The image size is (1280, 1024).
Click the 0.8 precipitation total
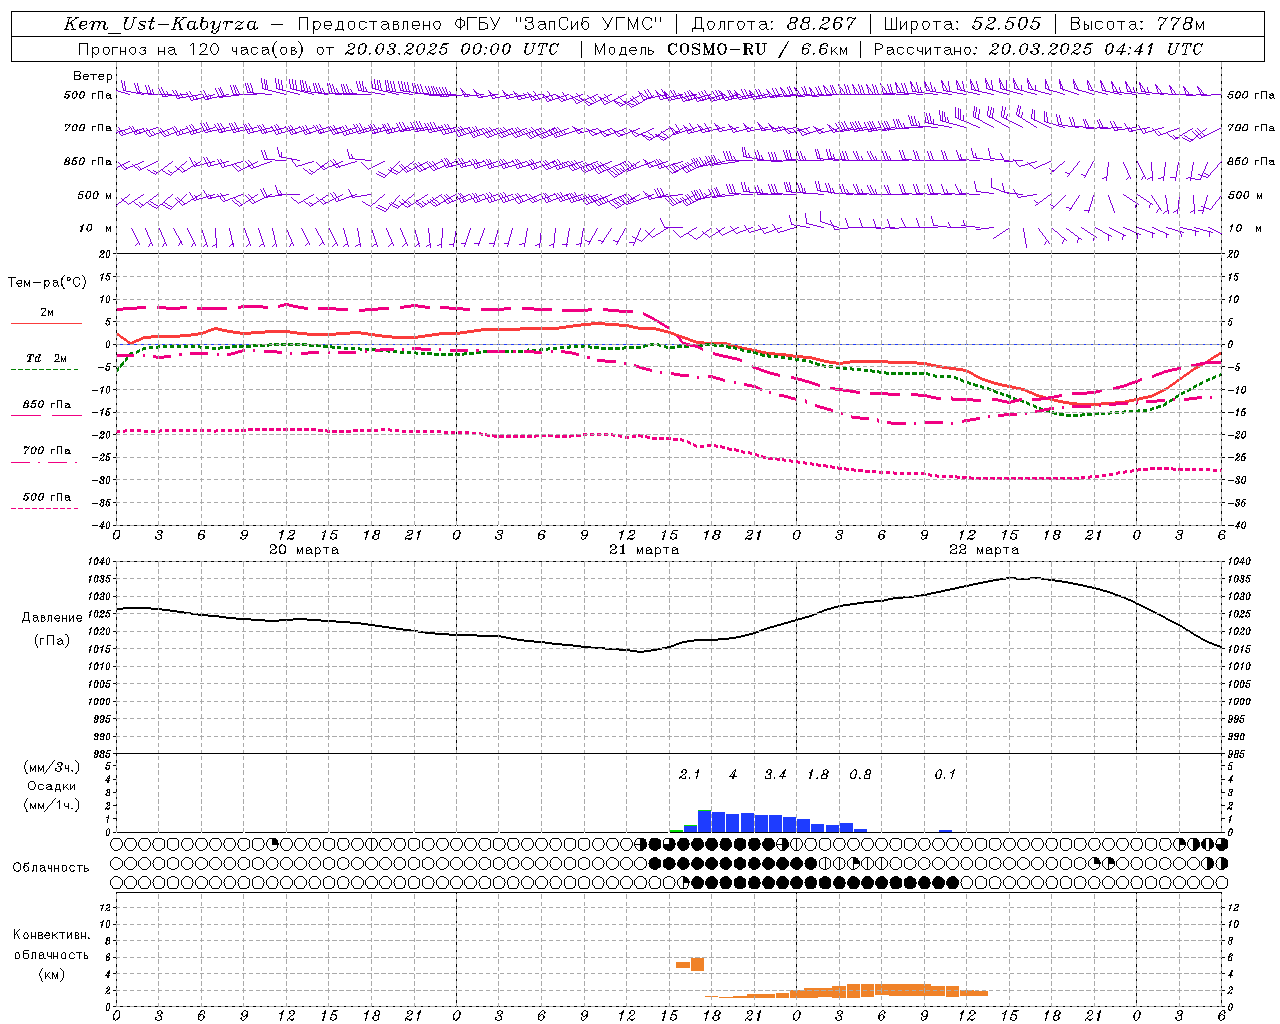coord(860,775)
